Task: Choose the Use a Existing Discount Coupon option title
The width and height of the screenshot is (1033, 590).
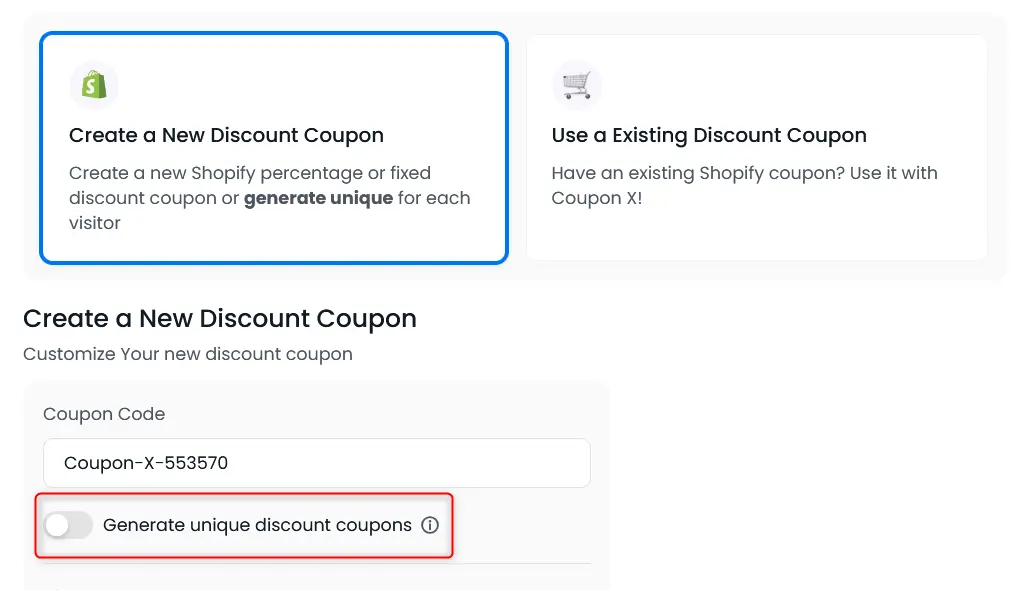Action: click(708, 135)
